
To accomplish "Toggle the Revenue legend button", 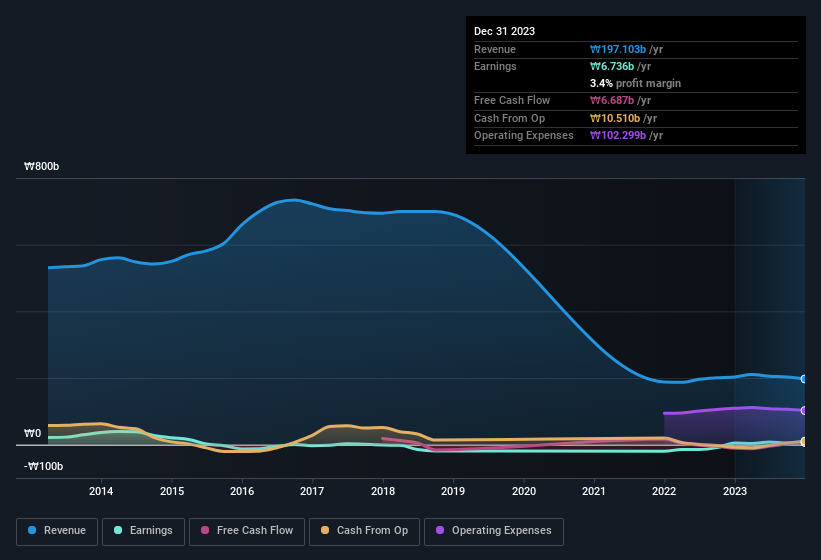I will click(57, 531).
